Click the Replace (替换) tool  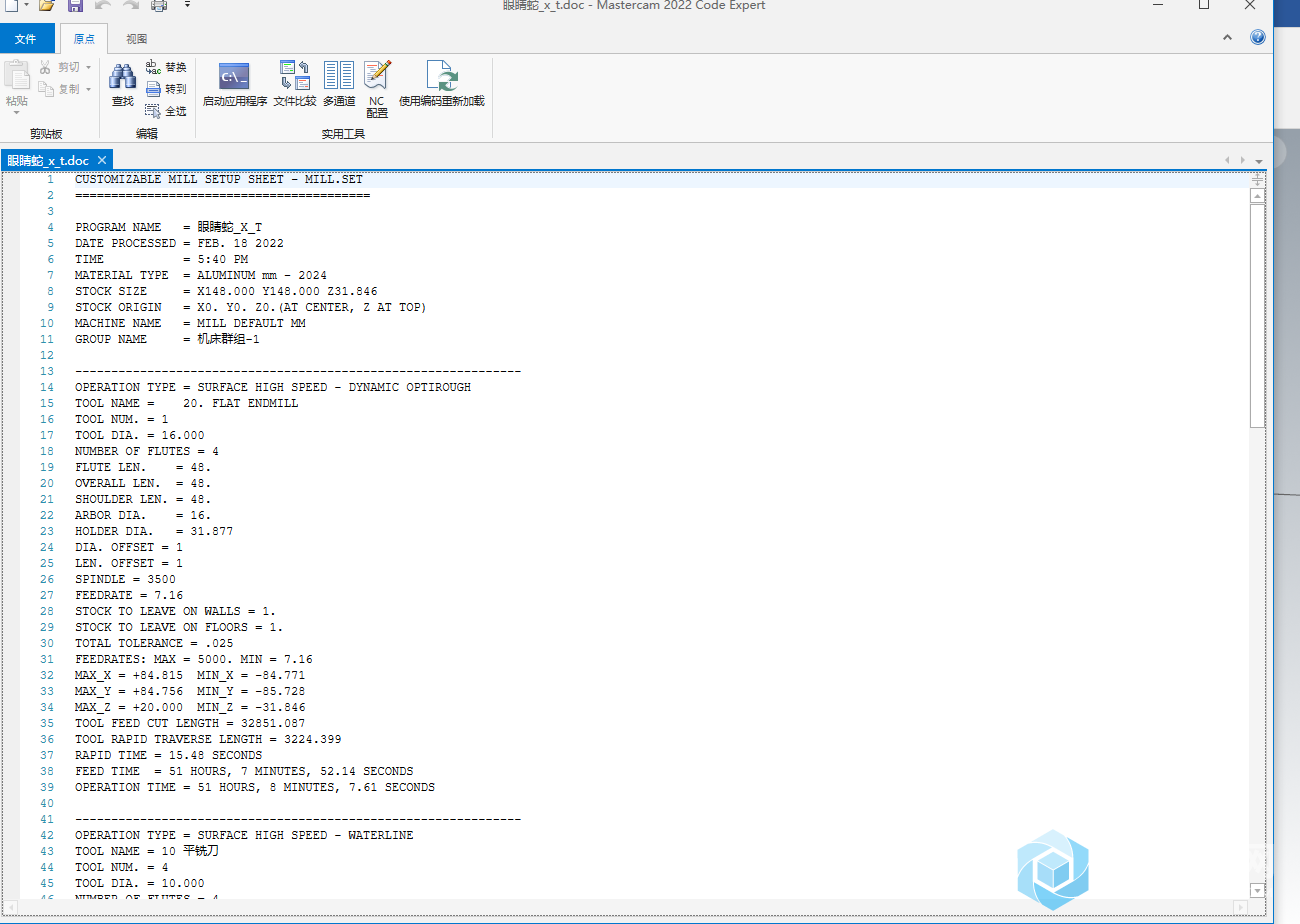point(166,67)
